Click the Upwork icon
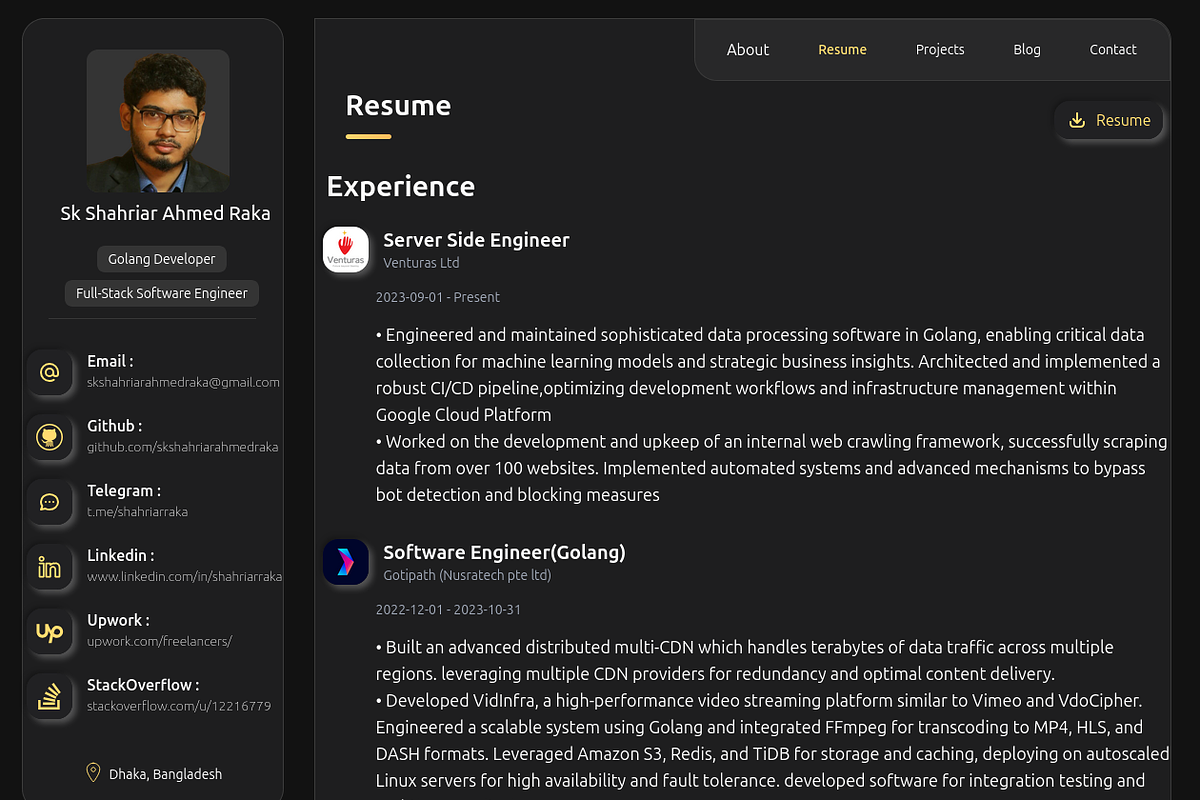 [x=49, y=632]
